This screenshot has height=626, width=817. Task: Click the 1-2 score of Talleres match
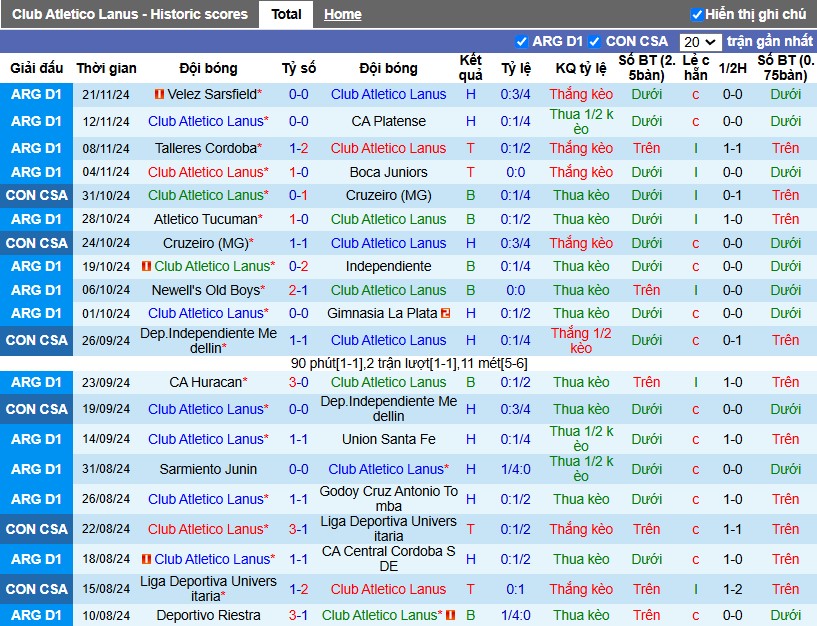coord(299,149)
